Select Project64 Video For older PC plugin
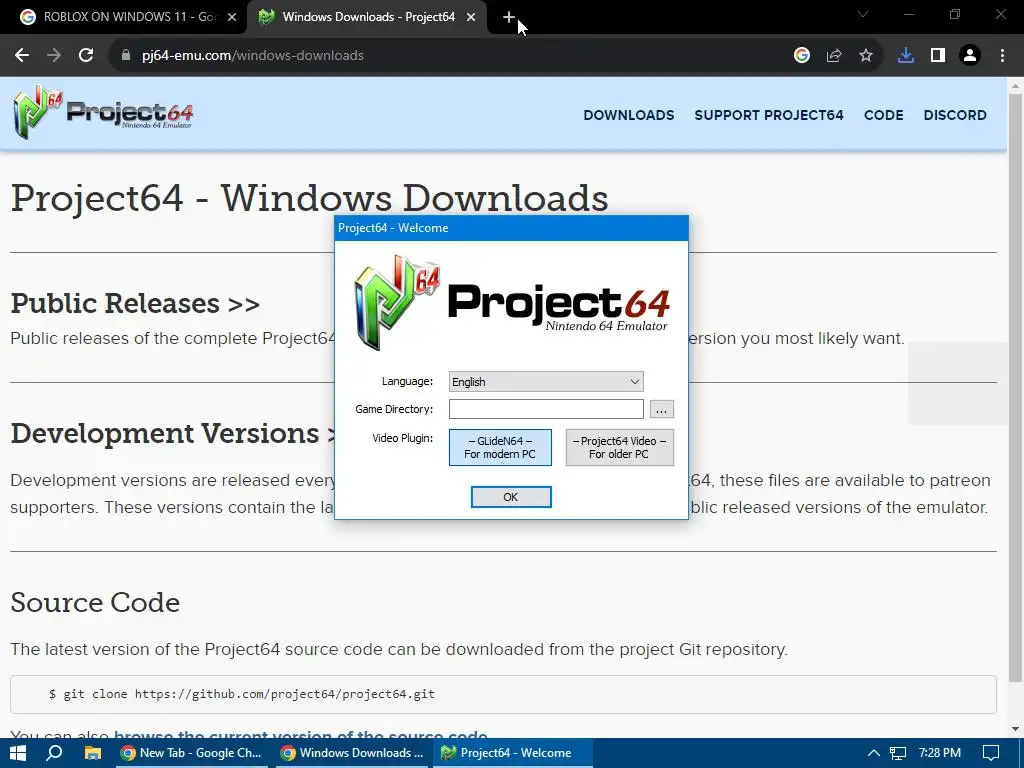The image size is (1024, 768). pyautogui.click(x=619, y=447)
